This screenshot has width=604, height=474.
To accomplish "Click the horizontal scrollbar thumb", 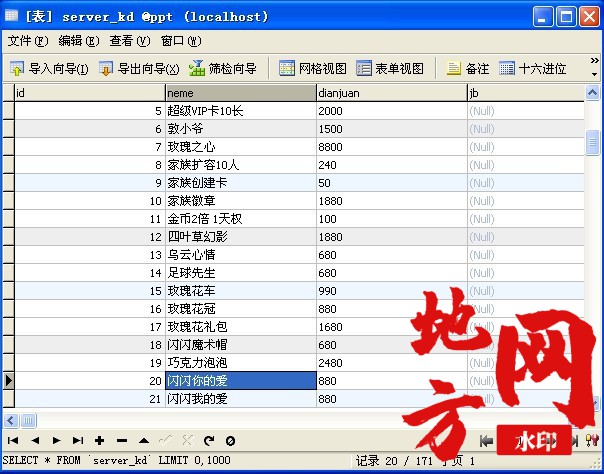I will (x=28, y=420).
